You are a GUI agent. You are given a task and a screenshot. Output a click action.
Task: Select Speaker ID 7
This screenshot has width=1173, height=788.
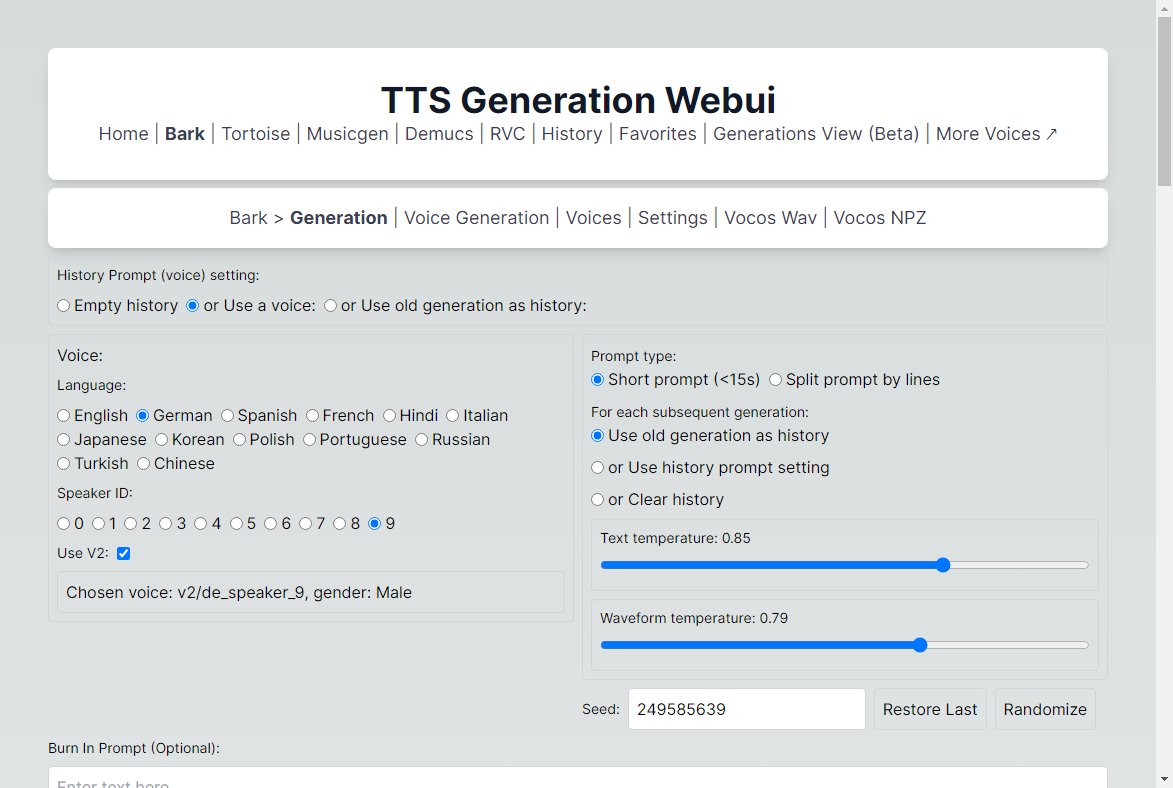(x=305, y=523)
